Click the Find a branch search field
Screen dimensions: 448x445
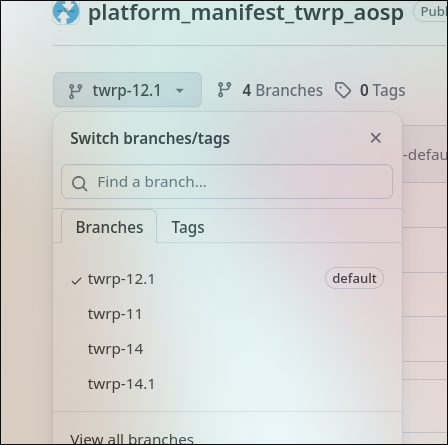coord(227,182)
